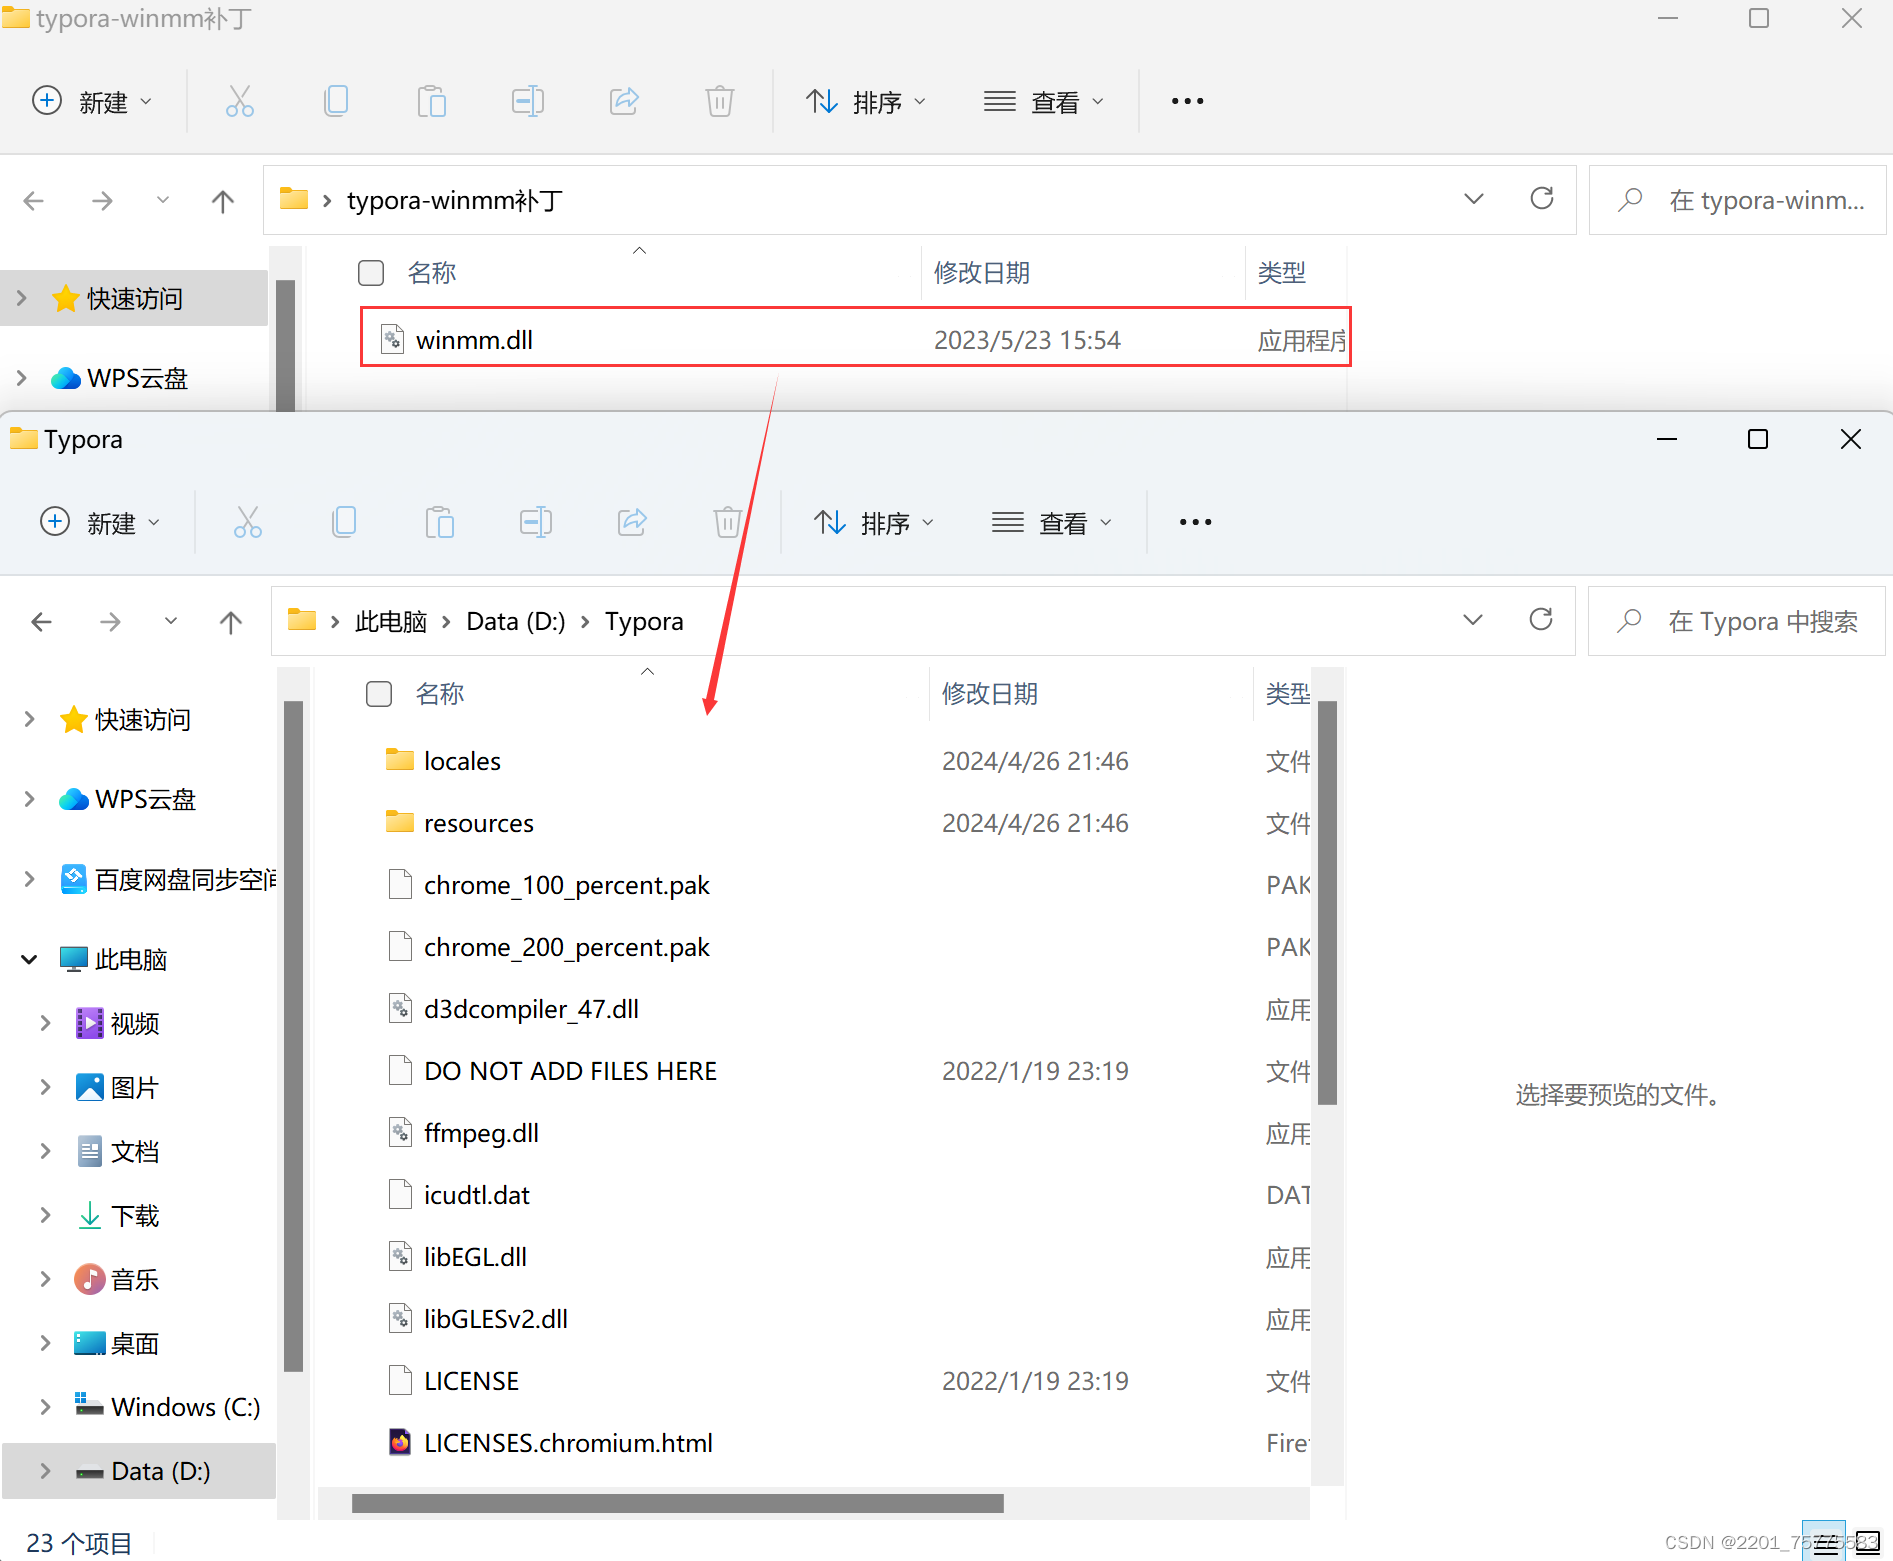Sort by 修改日期 column in Typora window
This screenshot has height=1561, width=1893.
coord(990,693)
